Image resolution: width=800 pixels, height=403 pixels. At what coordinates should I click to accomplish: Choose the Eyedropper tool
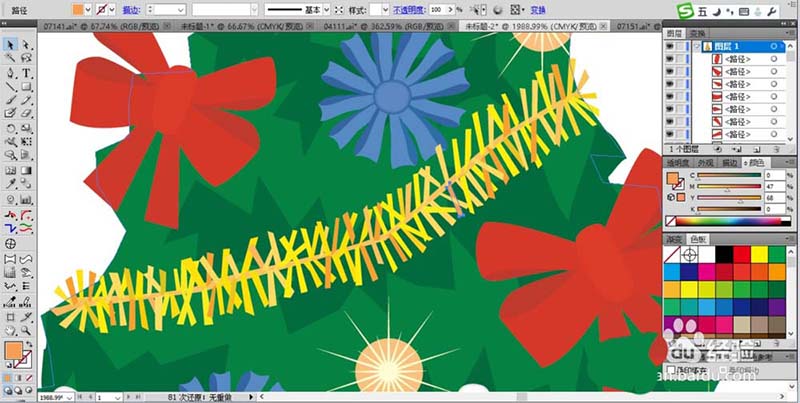click(11, 183)
